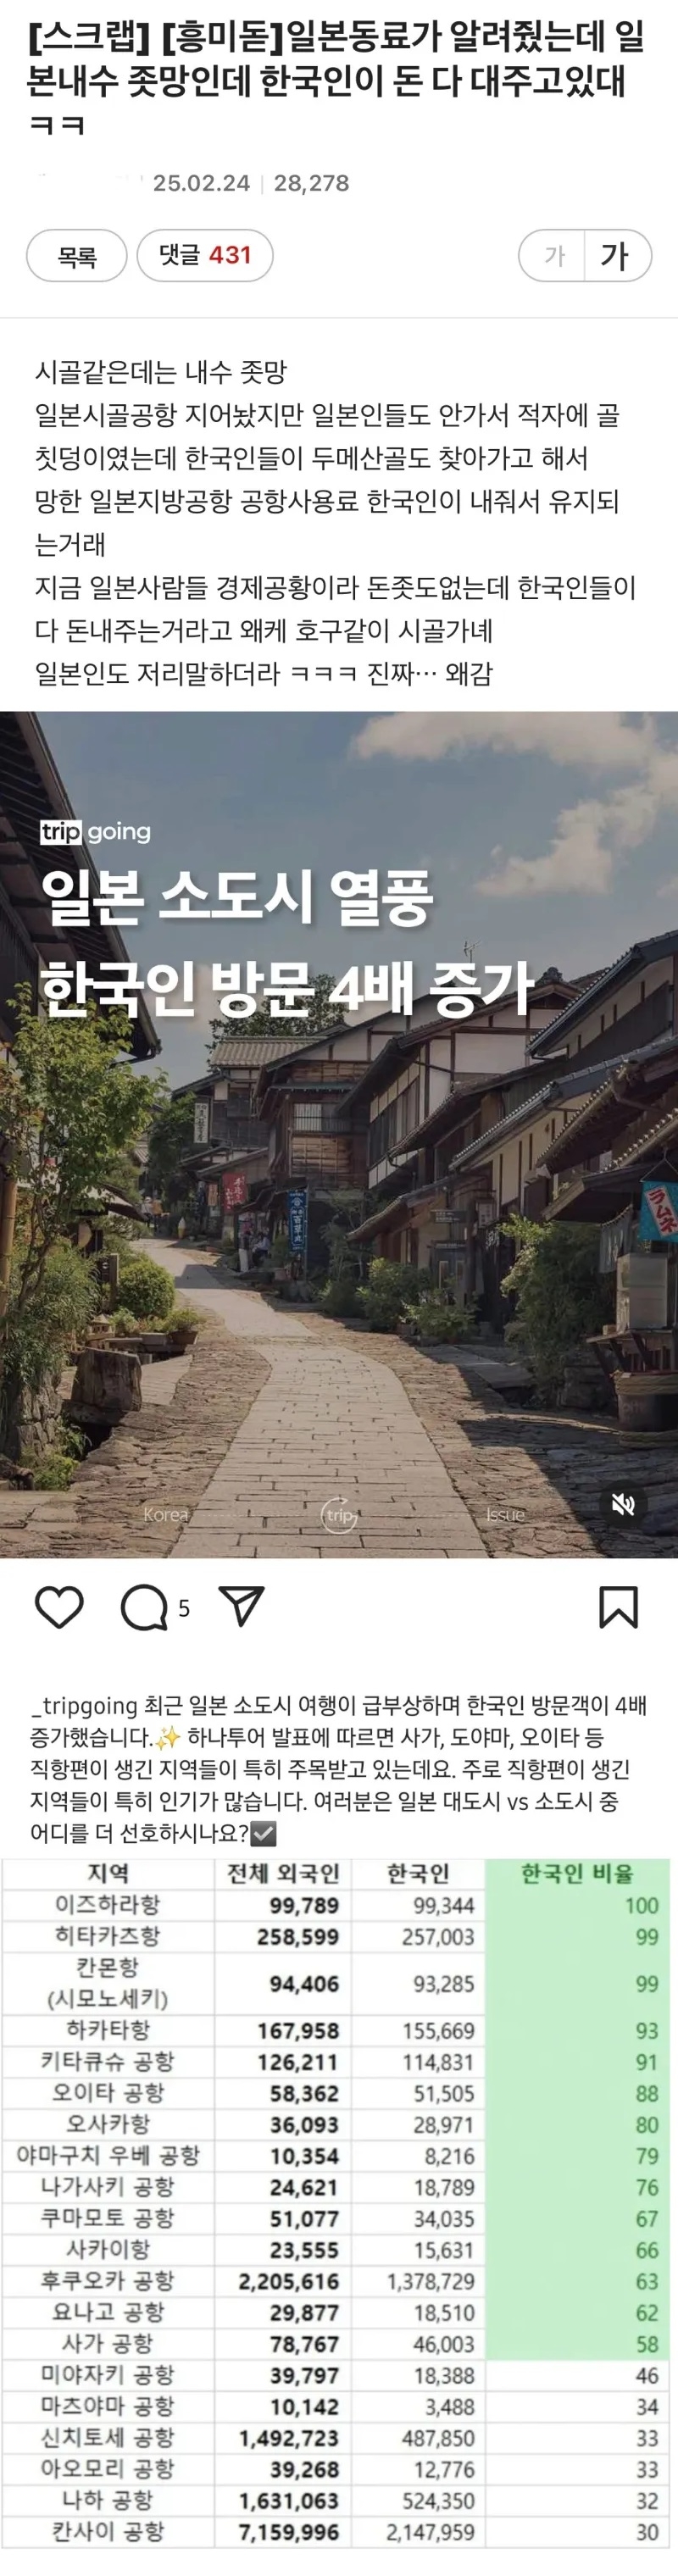Screen dimensions: 678x2576
Task: Go back to list with 목록 button
Action: [77, 255]
